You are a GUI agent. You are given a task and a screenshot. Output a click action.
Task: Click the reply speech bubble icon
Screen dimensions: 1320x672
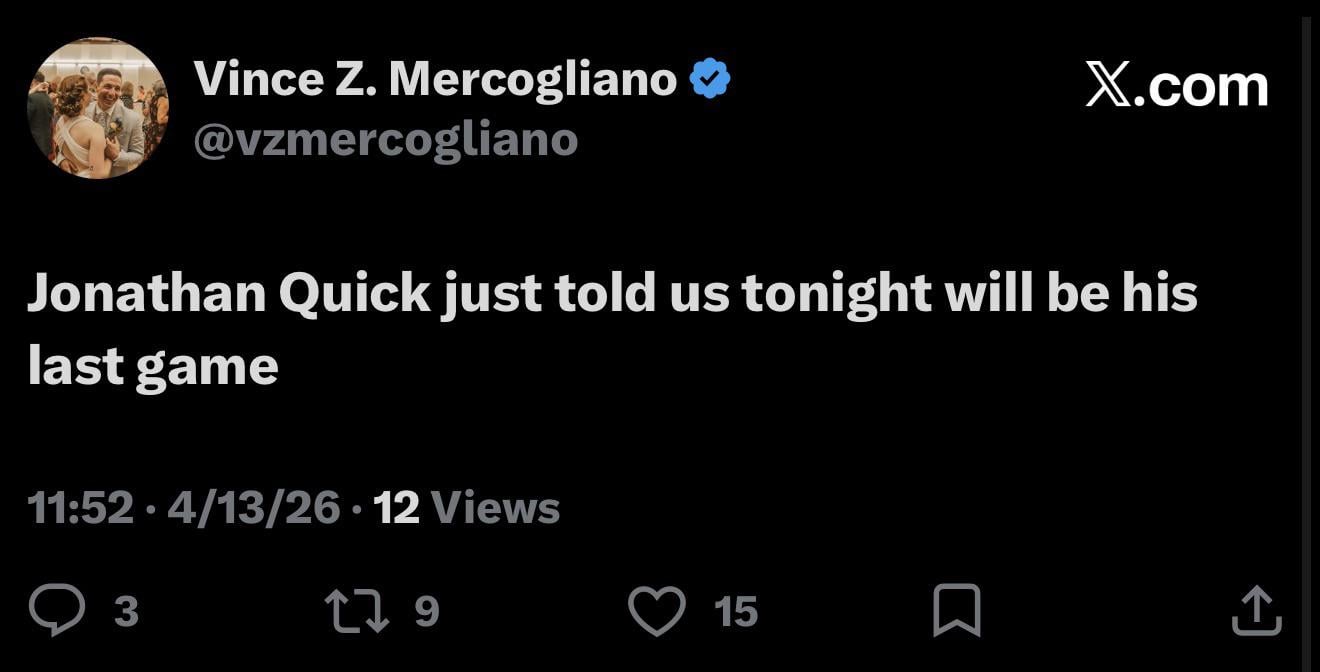(x=57, y=610)
